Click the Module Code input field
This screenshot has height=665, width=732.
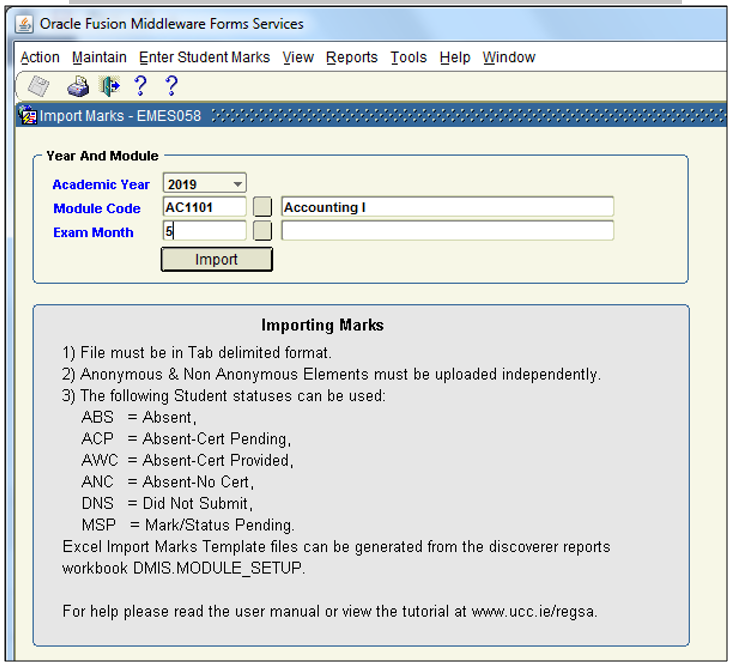(204, 208)
